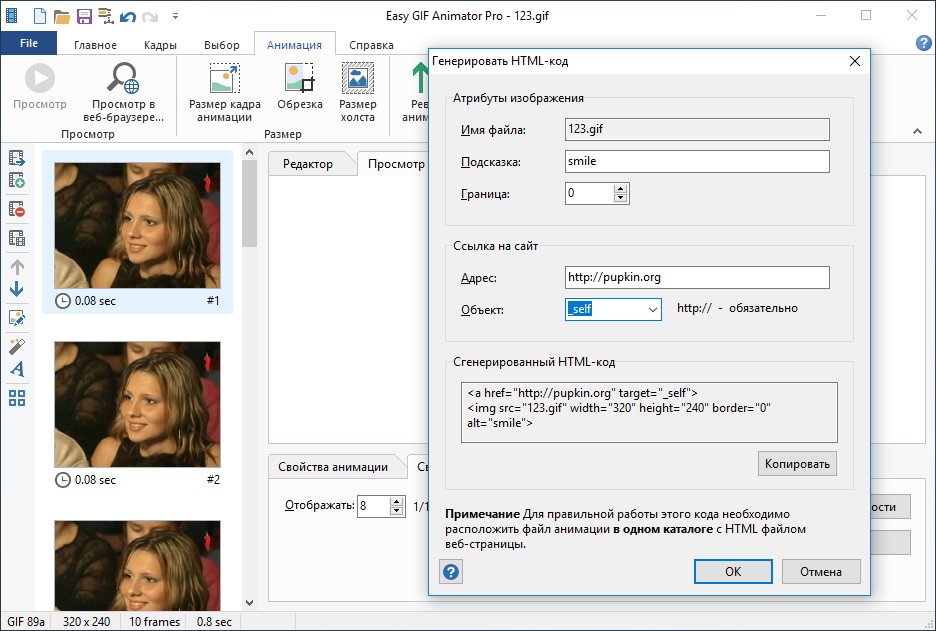
Task: Click the New file icon in quick toolbar
Action: tap(39, 16)
